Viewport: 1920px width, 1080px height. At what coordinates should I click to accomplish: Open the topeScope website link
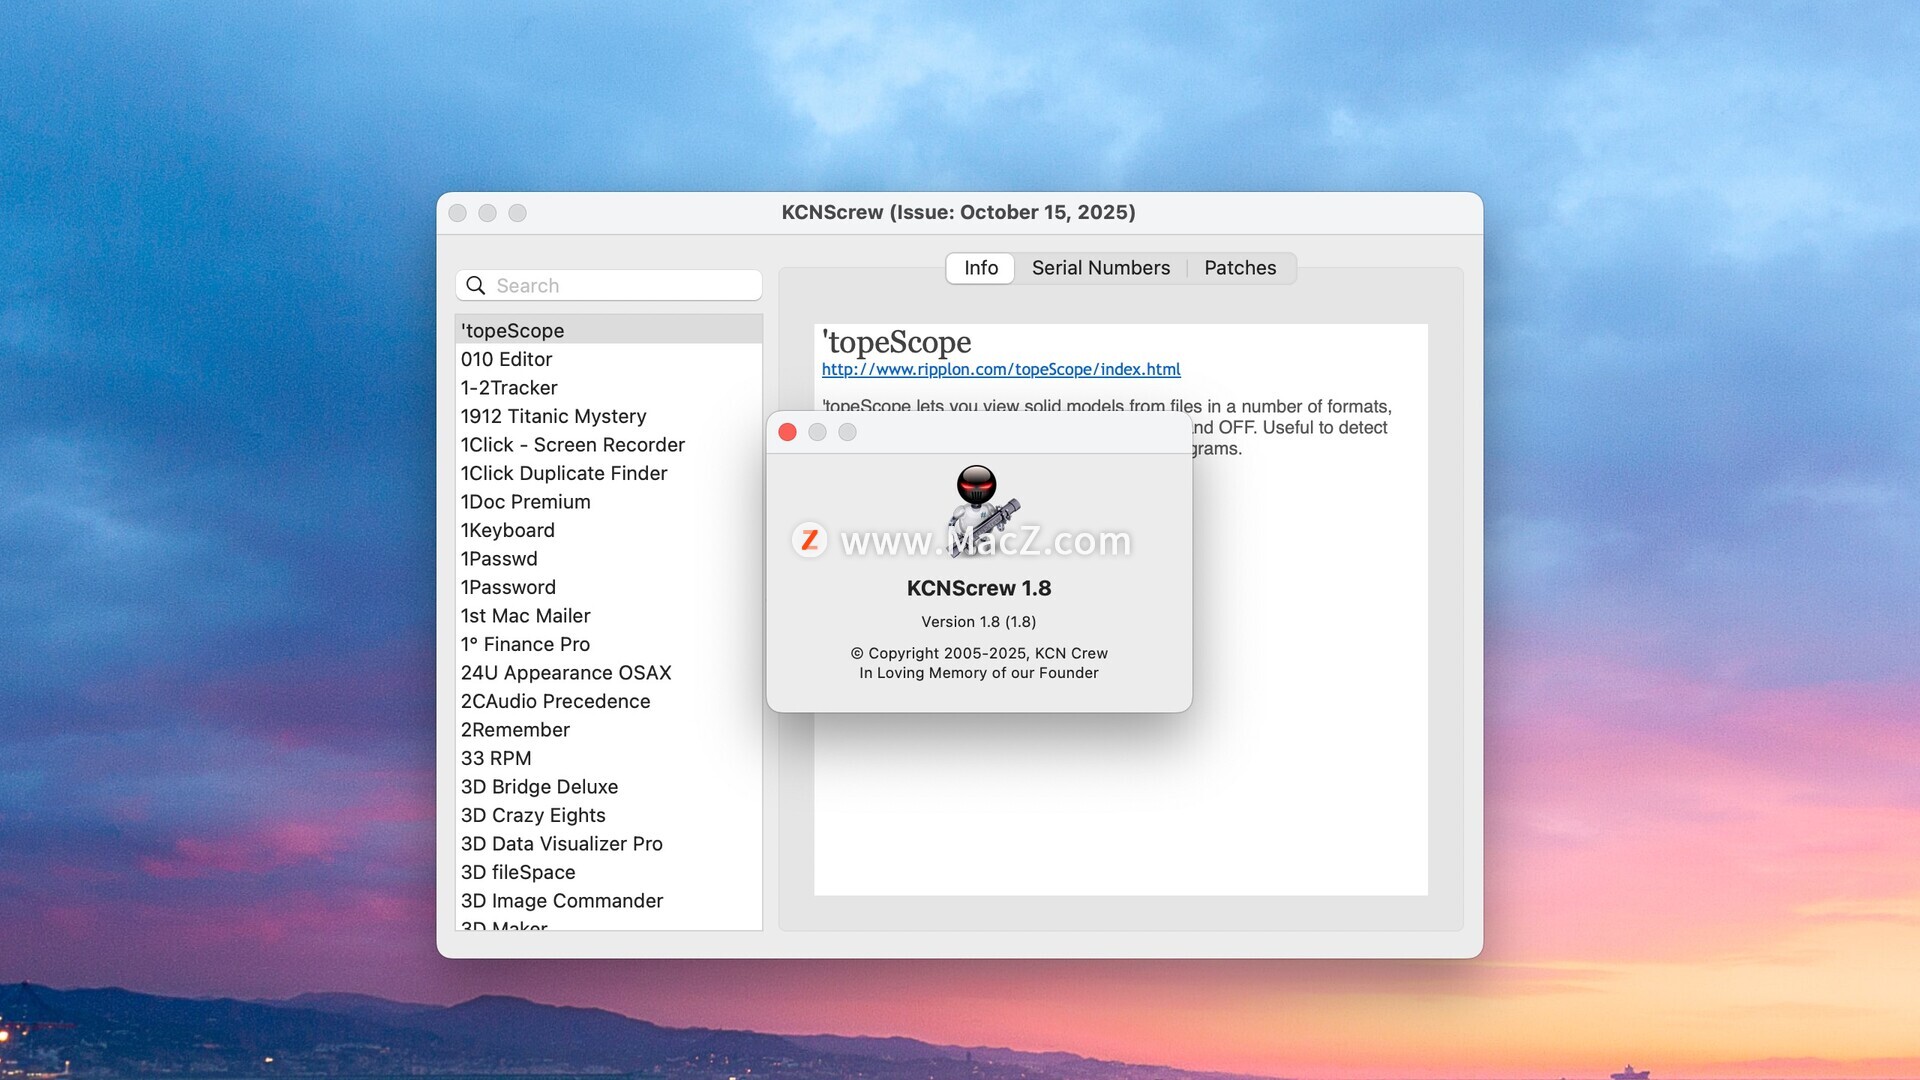tap(1000, 369)
